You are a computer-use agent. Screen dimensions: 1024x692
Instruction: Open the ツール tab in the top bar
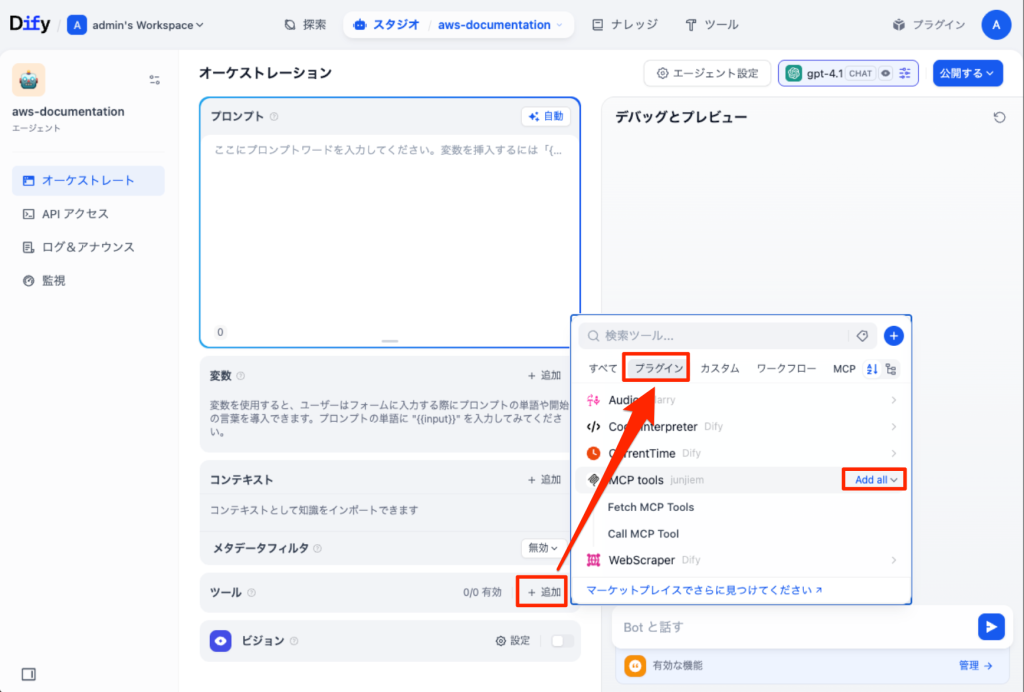pyautogui.click(x=712, y=25)
